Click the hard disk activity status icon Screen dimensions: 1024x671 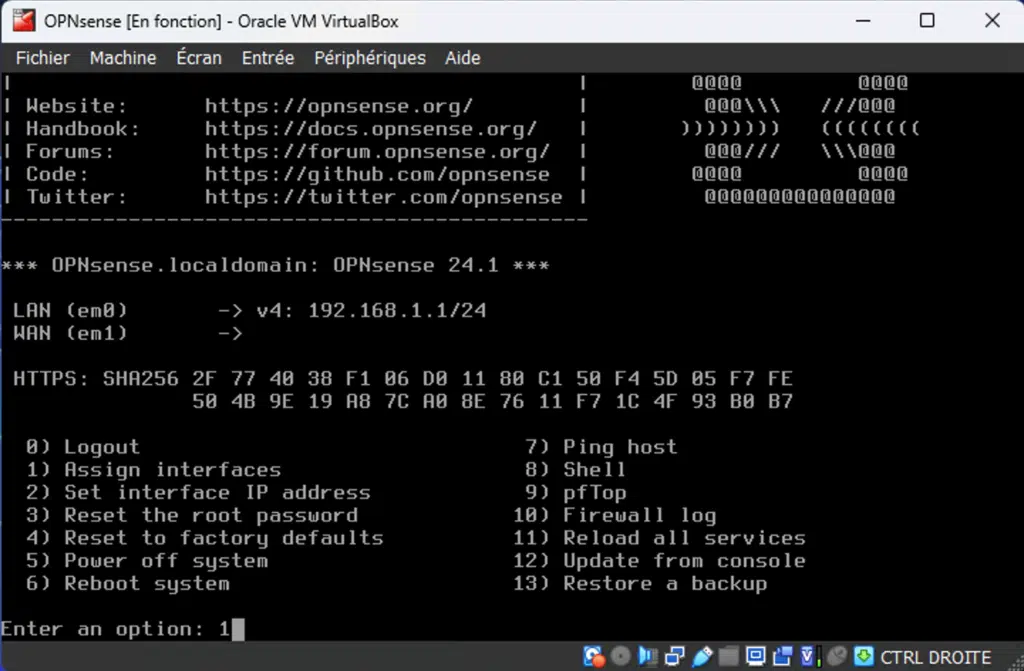tap(593, 656)
